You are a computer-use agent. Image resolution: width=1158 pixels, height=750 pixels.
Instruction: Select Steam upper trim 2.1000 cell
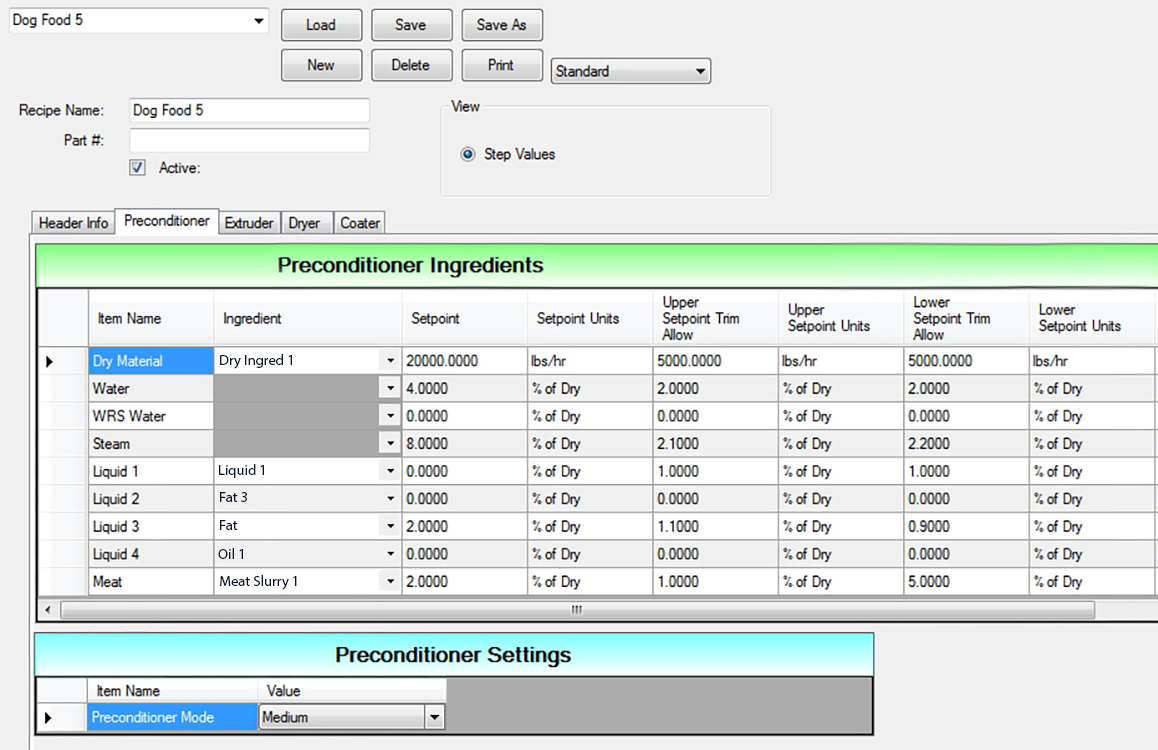pos(716,444)
